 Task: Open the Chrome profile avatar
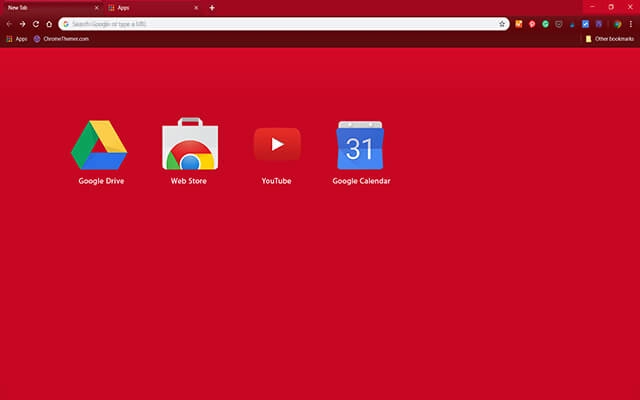click(x=618, y=24)
